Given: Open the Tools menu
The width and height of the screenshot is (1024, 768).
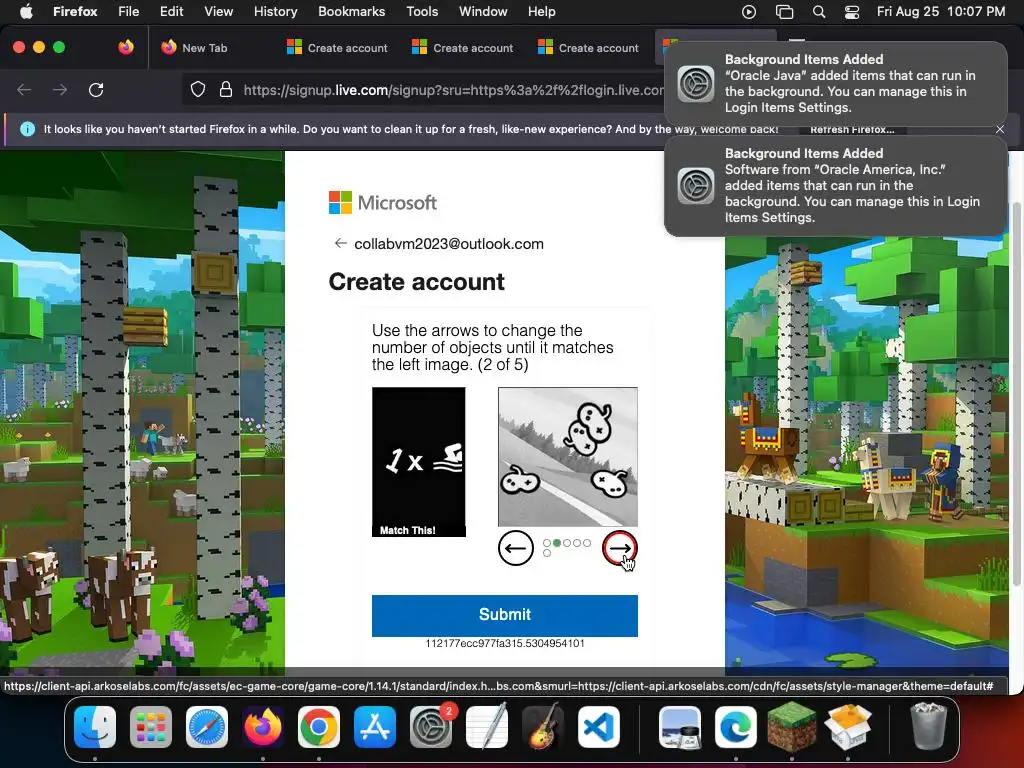Looking at the screenshot, I should click(x=423, y=12).
